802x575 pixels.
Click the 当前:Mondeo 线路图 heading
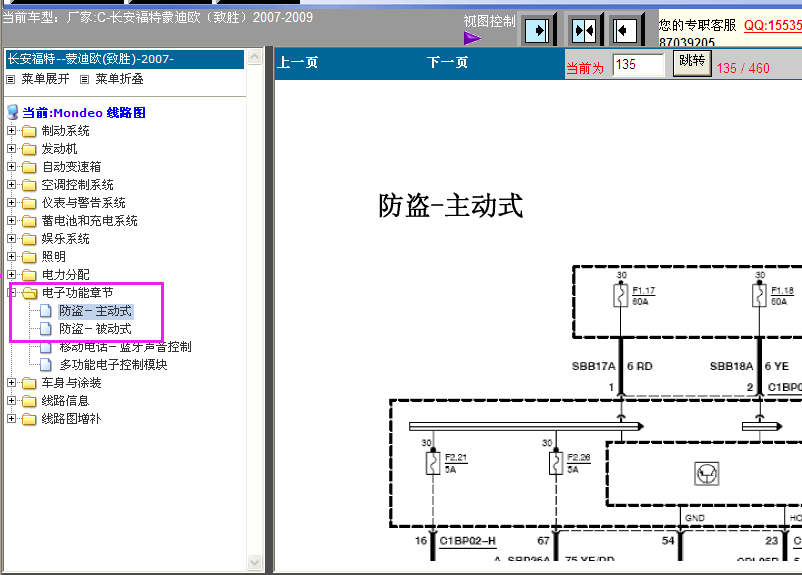pyautogui.click(x=84, y=113)
